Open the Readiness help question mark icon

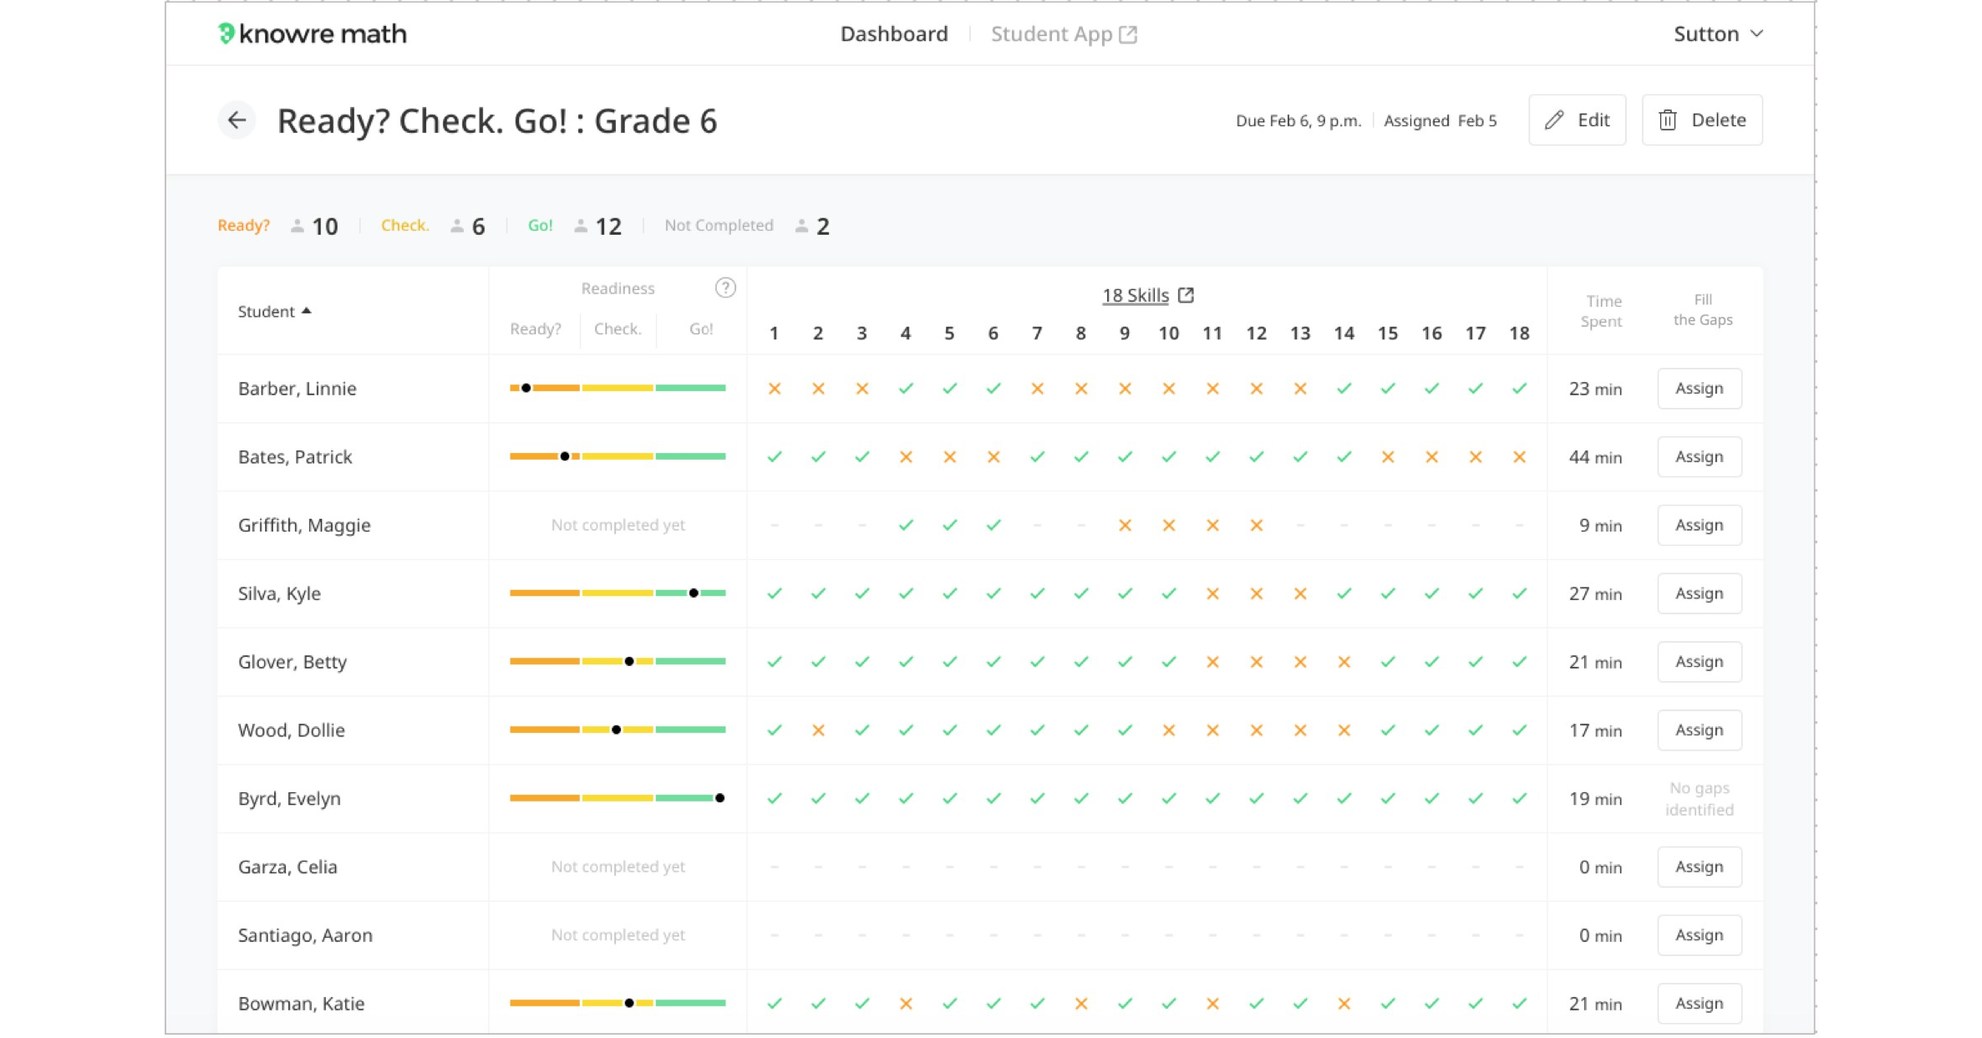point(725,287)
